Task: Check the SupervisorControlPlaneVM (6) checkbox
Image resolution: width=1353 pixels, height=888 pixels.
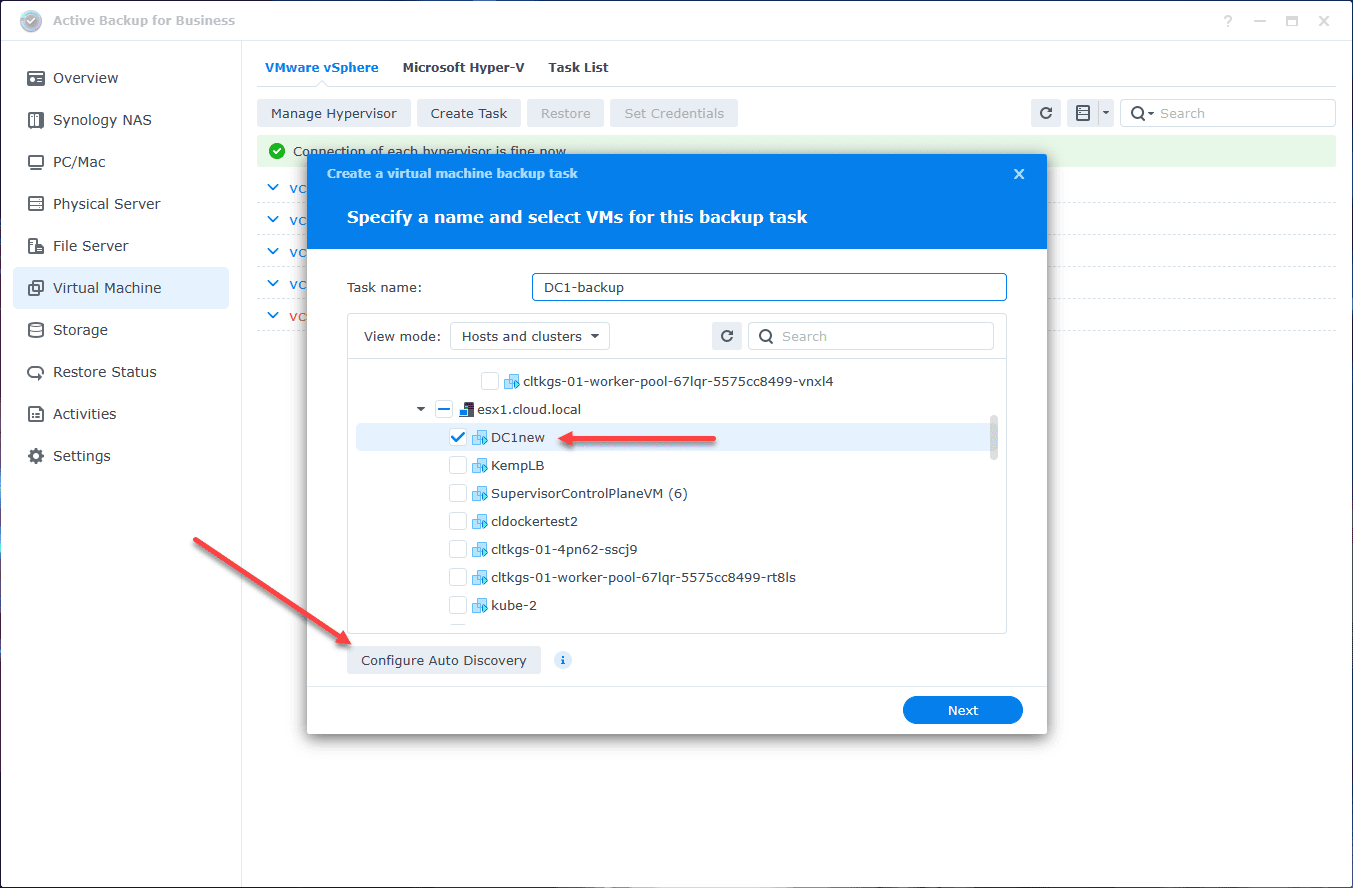Action: click(x=458, y=493)
